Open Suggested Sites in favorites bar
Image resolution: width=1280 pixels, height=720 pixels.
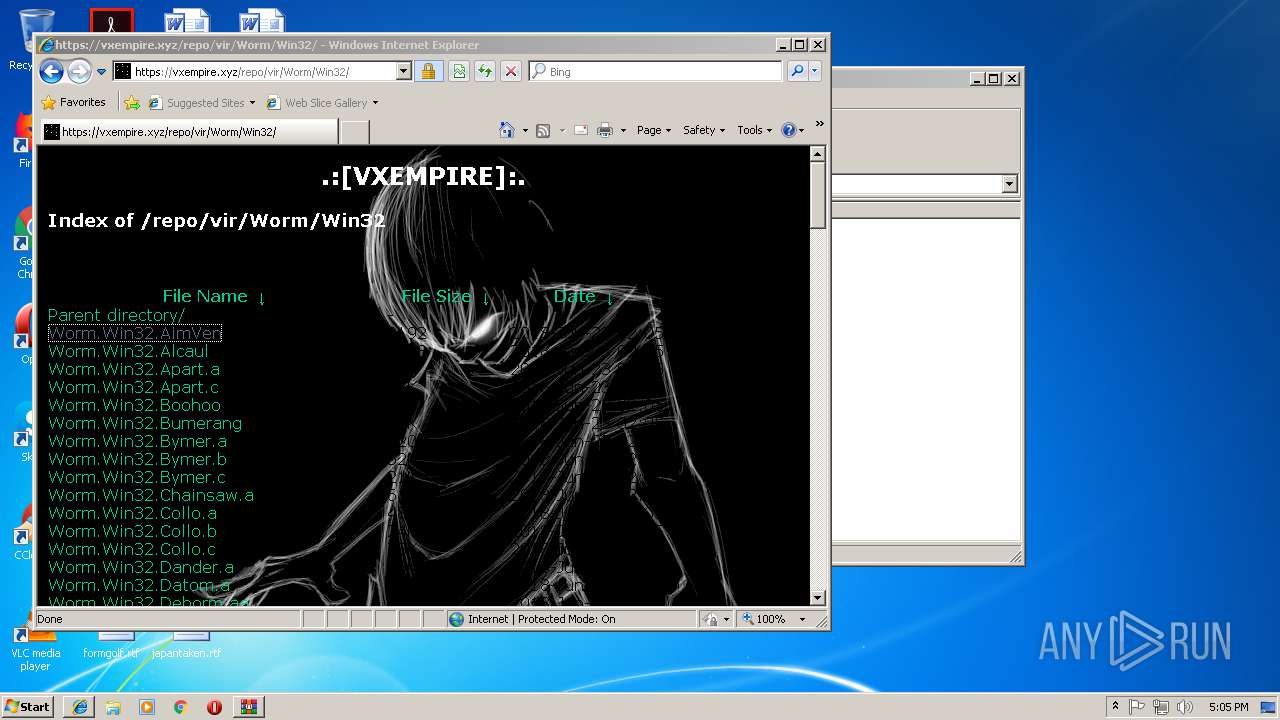(200, 102)
